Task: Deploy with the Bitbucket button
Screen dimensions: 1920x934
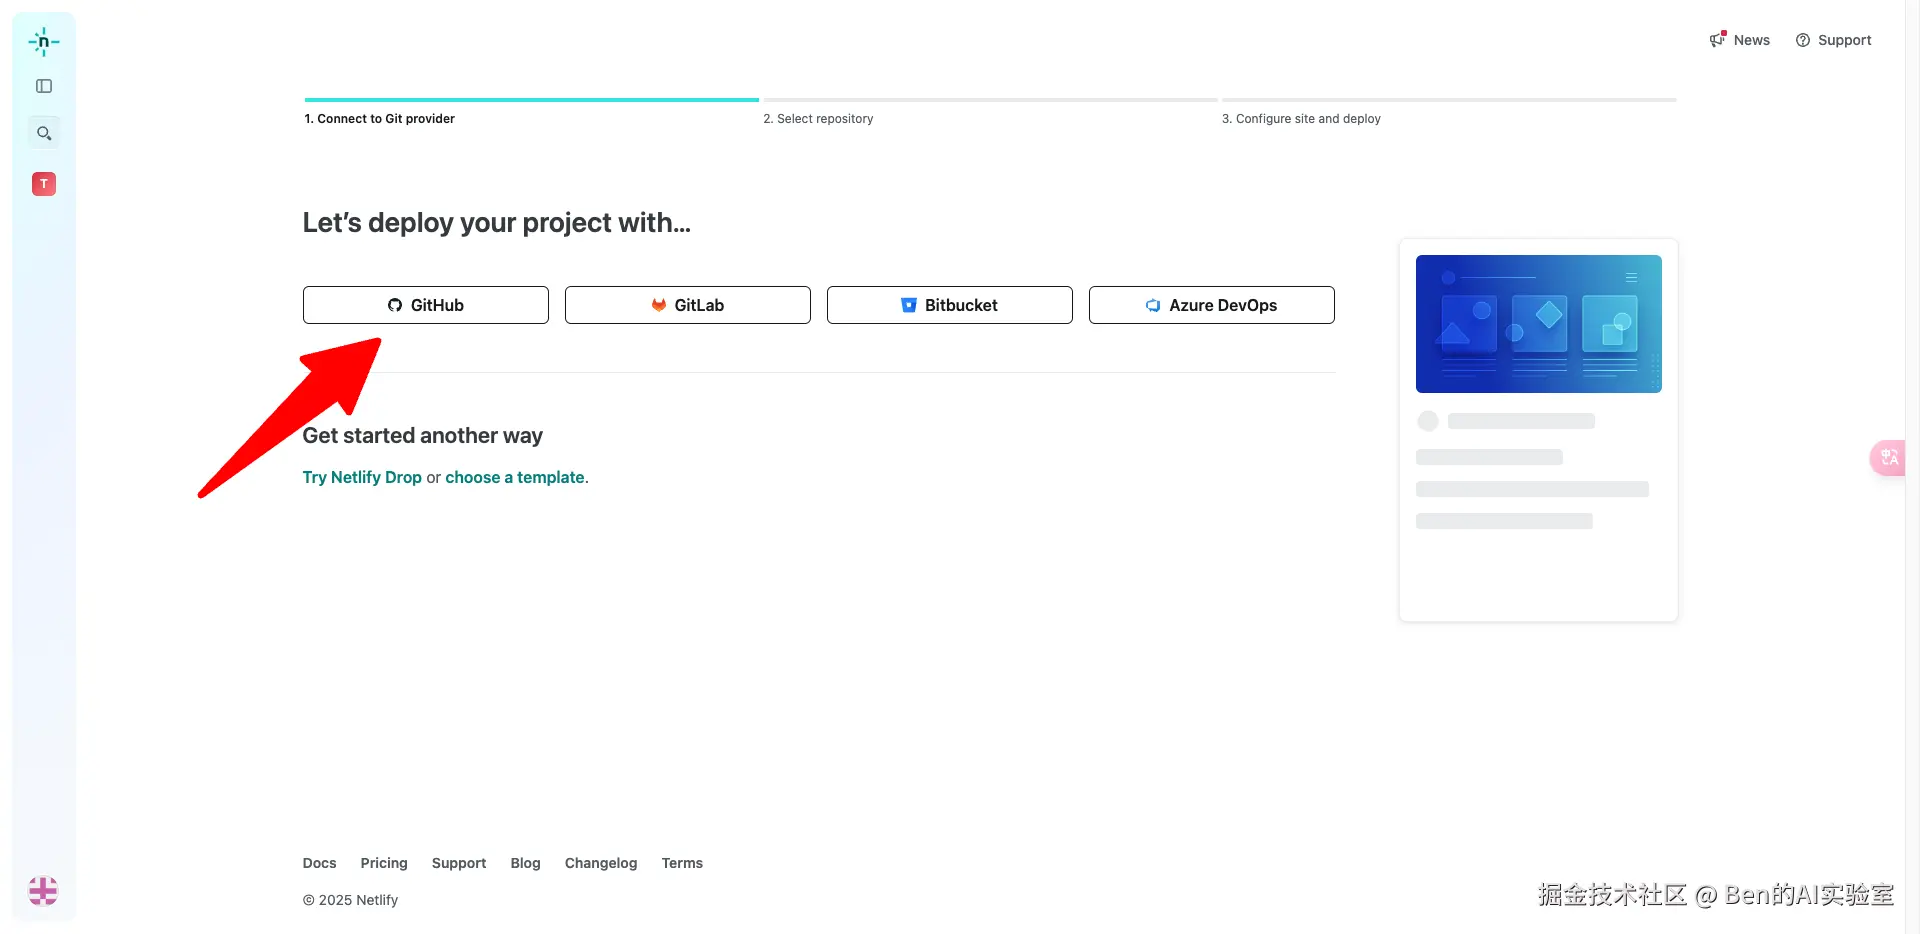Action: (x=950, y=305)
